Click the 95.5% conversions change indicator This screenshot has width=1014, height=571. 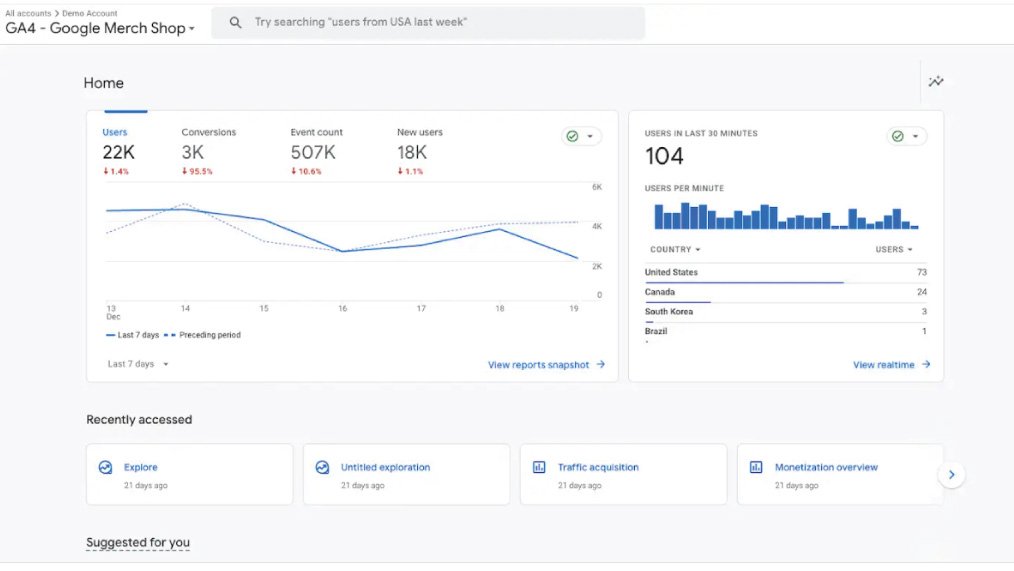(197, 171)
